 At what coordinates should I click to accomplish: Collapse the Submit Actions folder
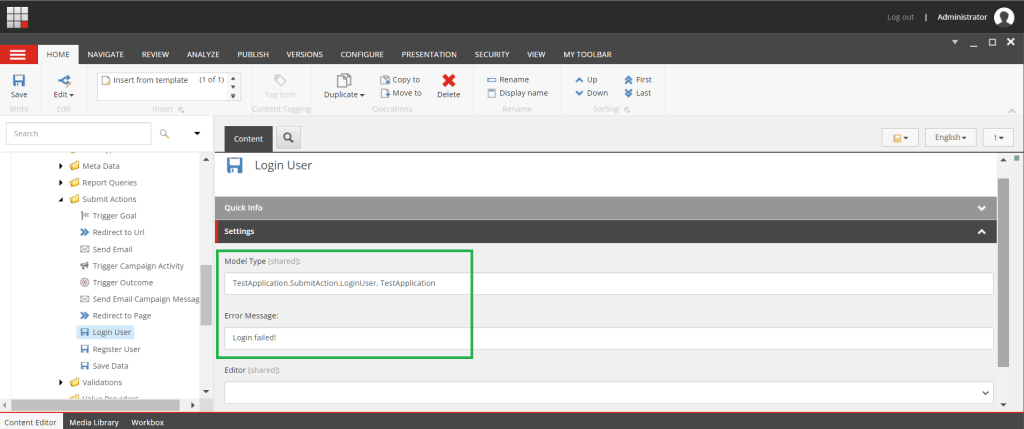[61, 199]
